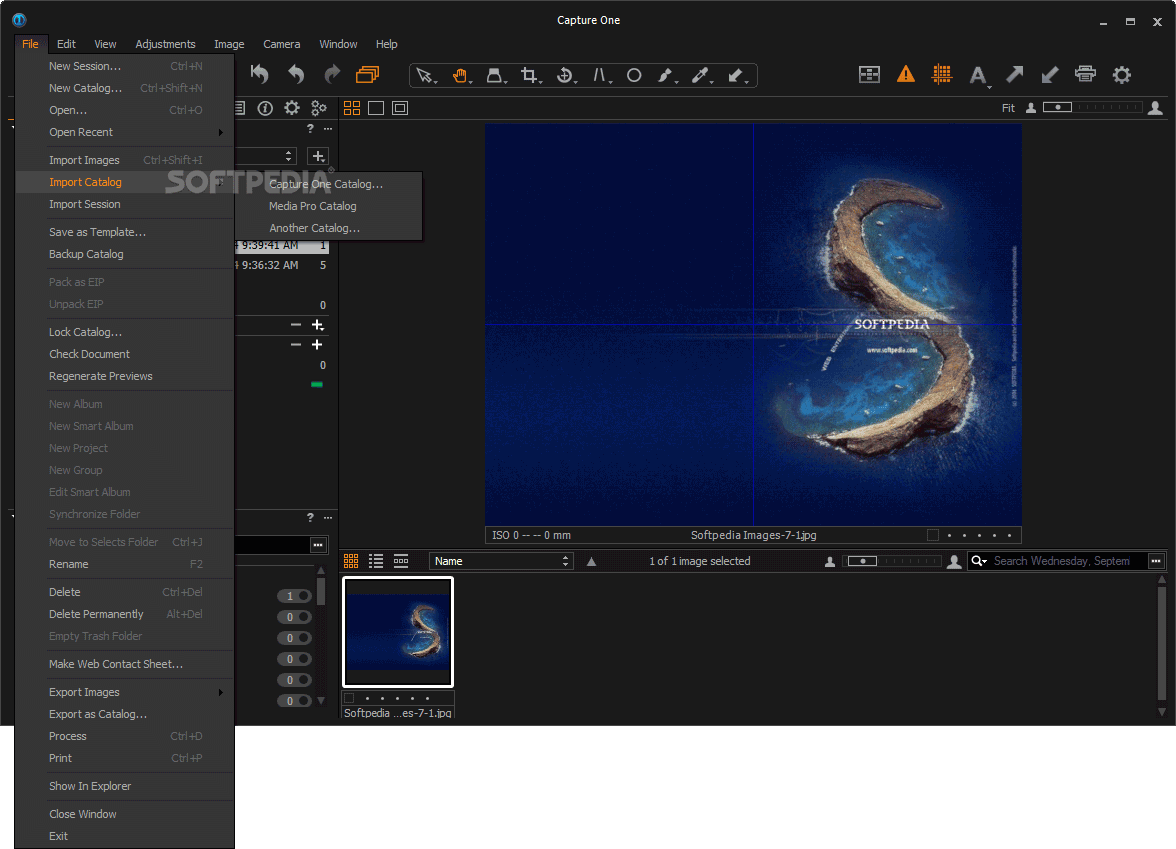Image resolution: width=1176 pixels, height=849 pixels.
Task: Select the Crop tool in toolbar
Action: (x=529, y=75)
